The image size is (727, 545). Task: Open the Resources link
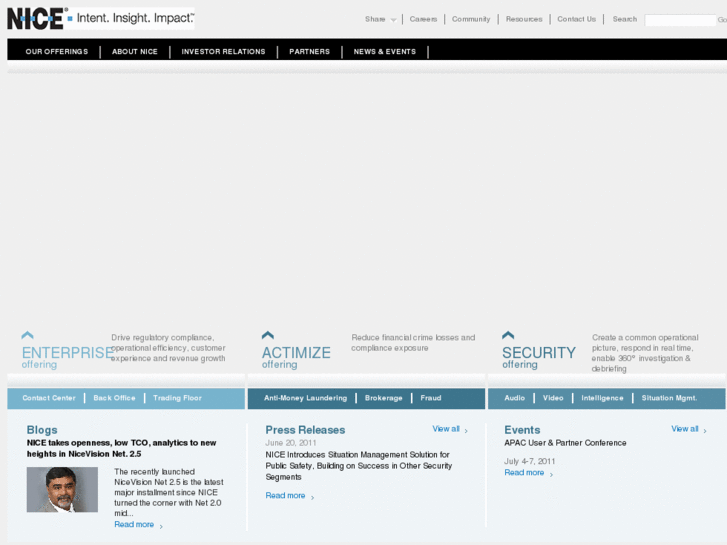[x=524, y=19]
